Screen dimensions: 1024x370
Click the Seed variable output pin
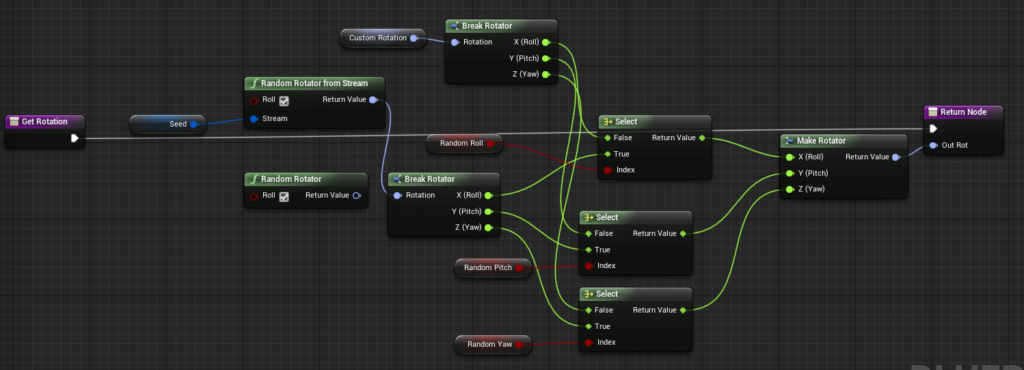coord(194,124)
